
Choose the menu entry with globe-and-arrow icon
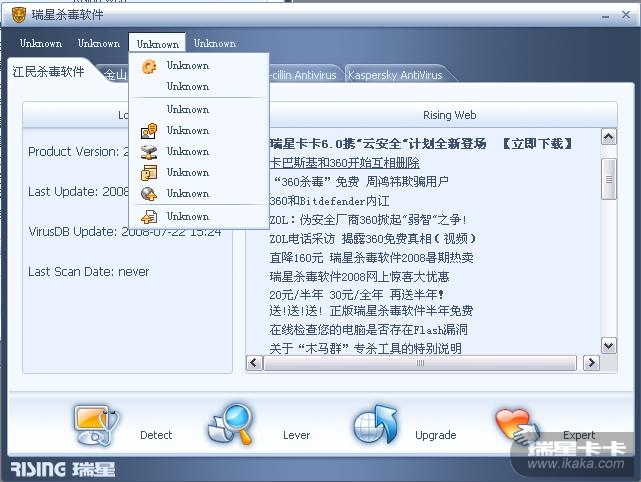click(199, 193)
